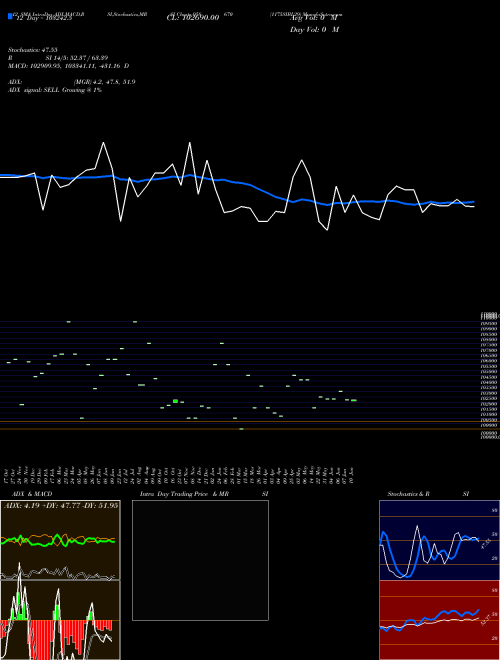
Task: Select the '12 Day' SMA value label
Action: point(44,18)
